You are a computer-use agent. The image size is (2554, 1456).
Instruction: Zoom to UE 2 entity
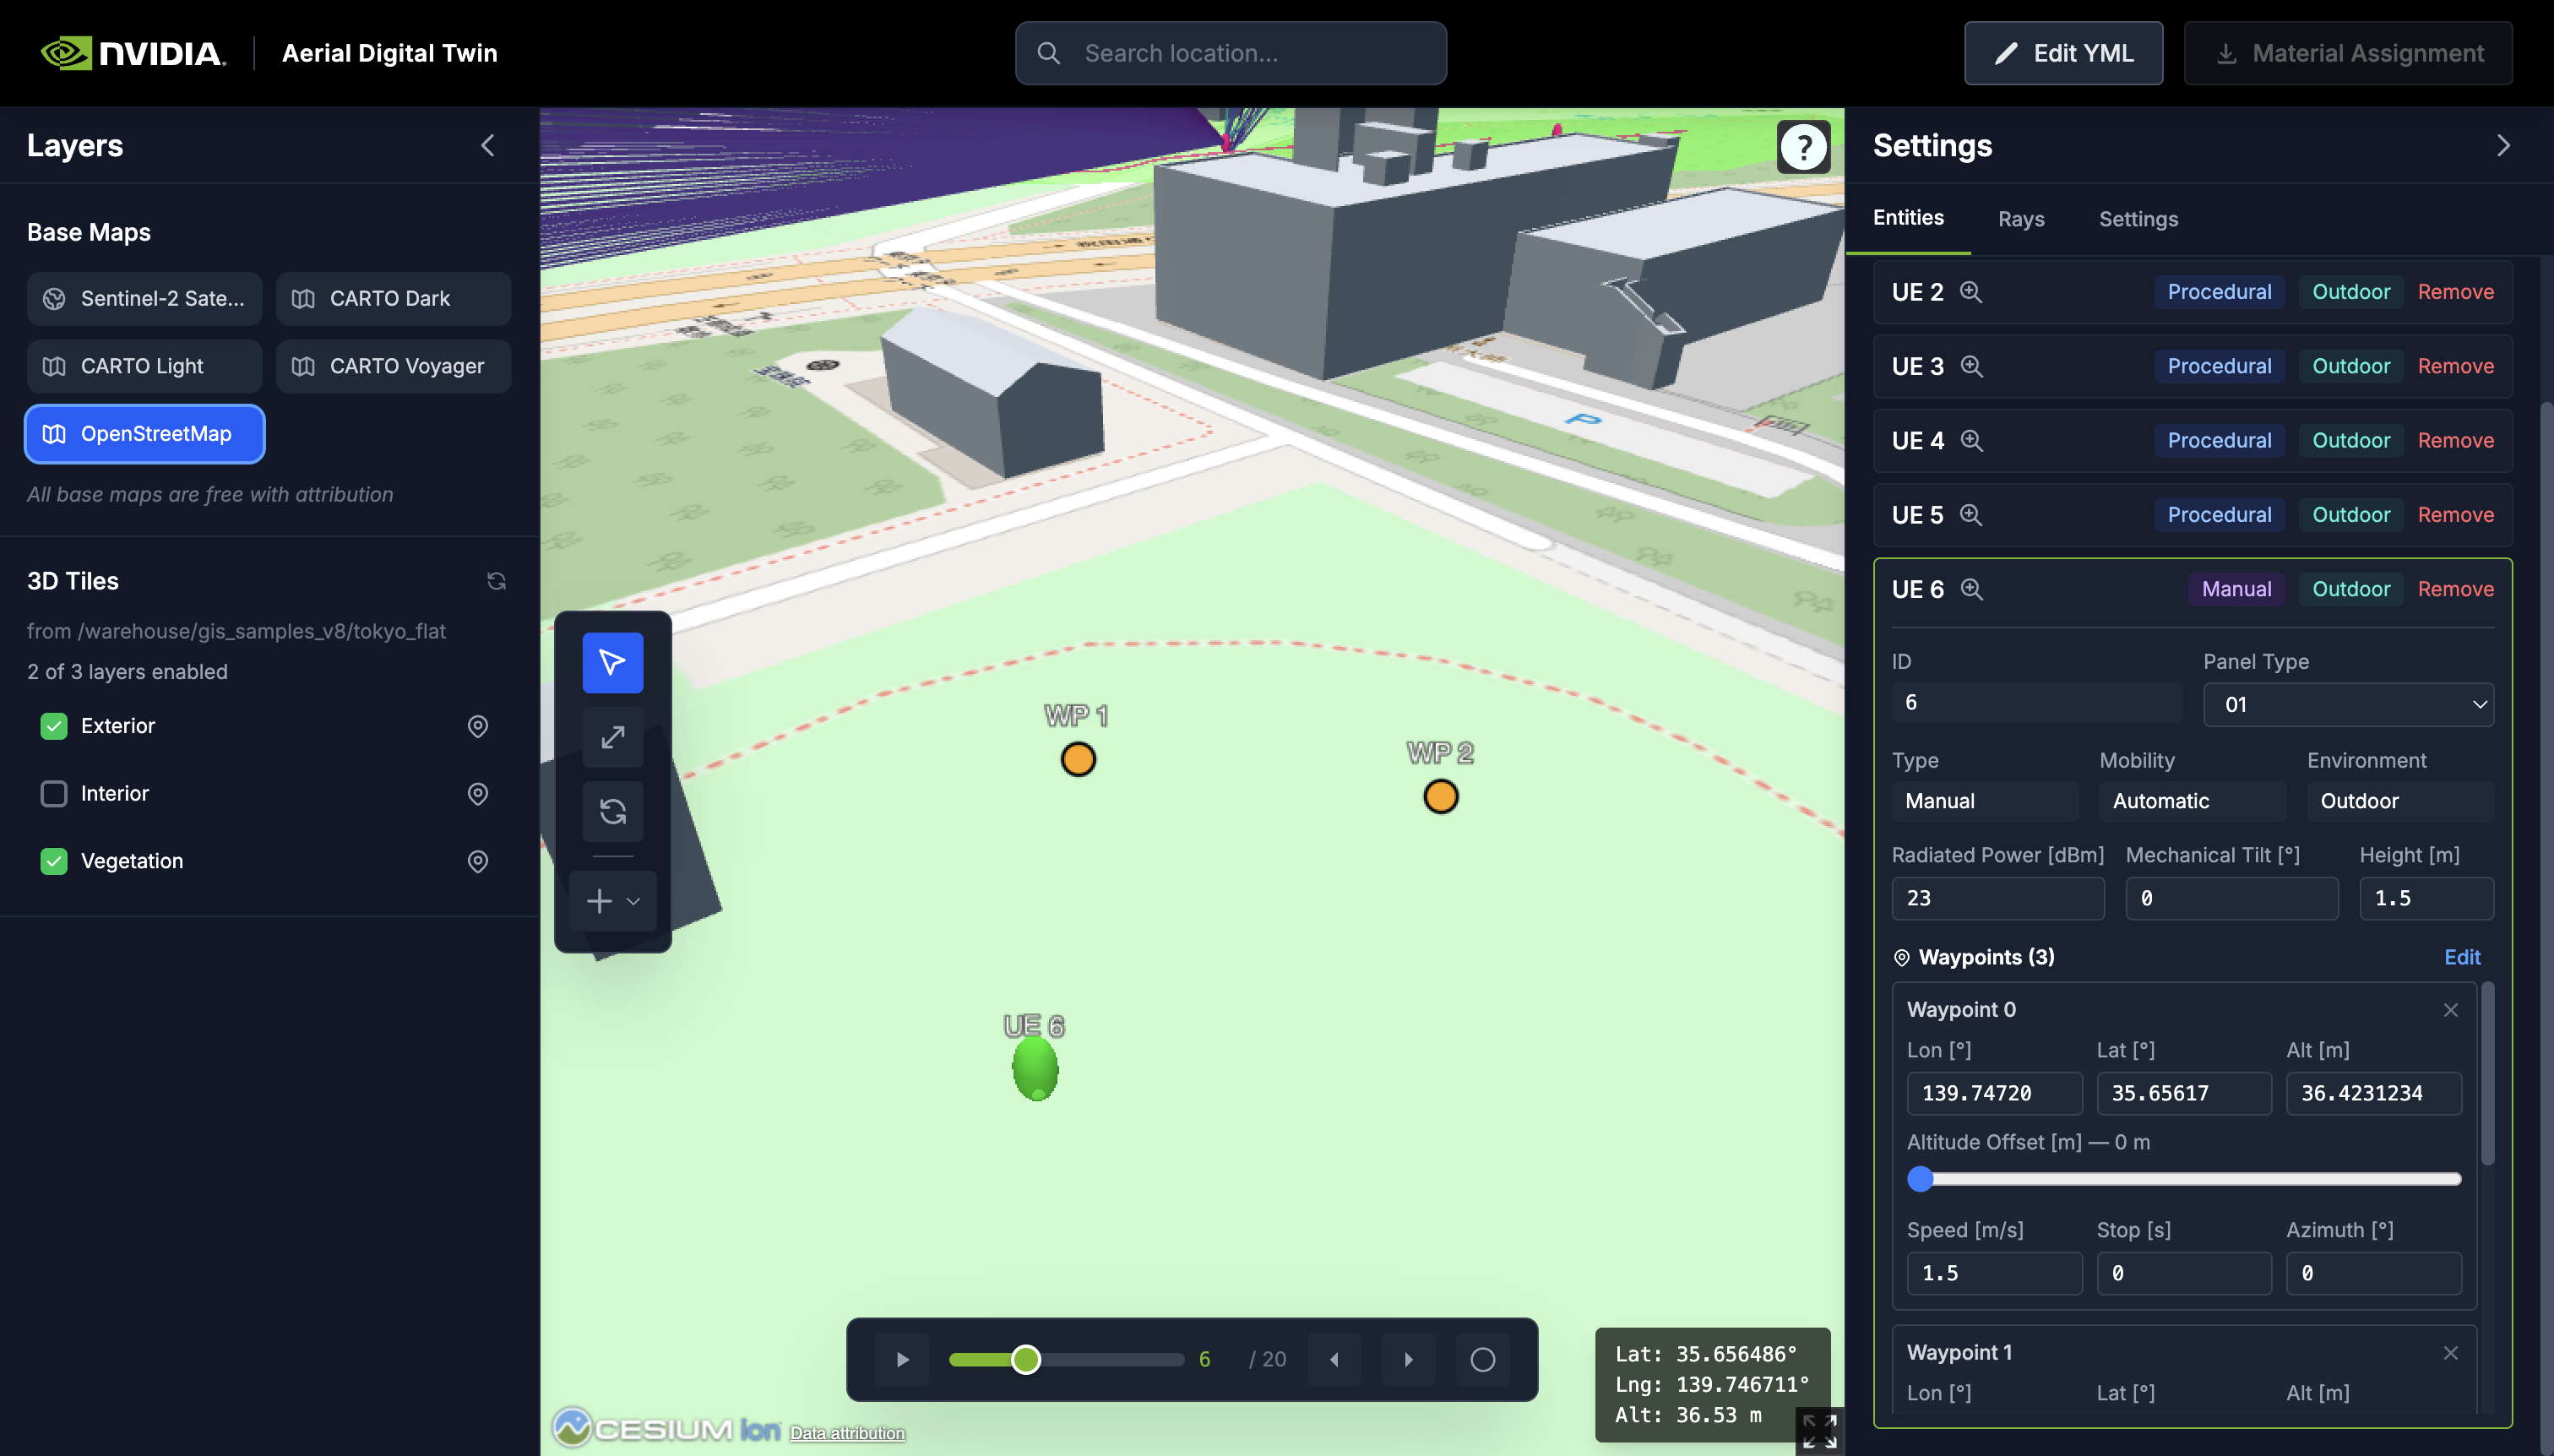1971,292
